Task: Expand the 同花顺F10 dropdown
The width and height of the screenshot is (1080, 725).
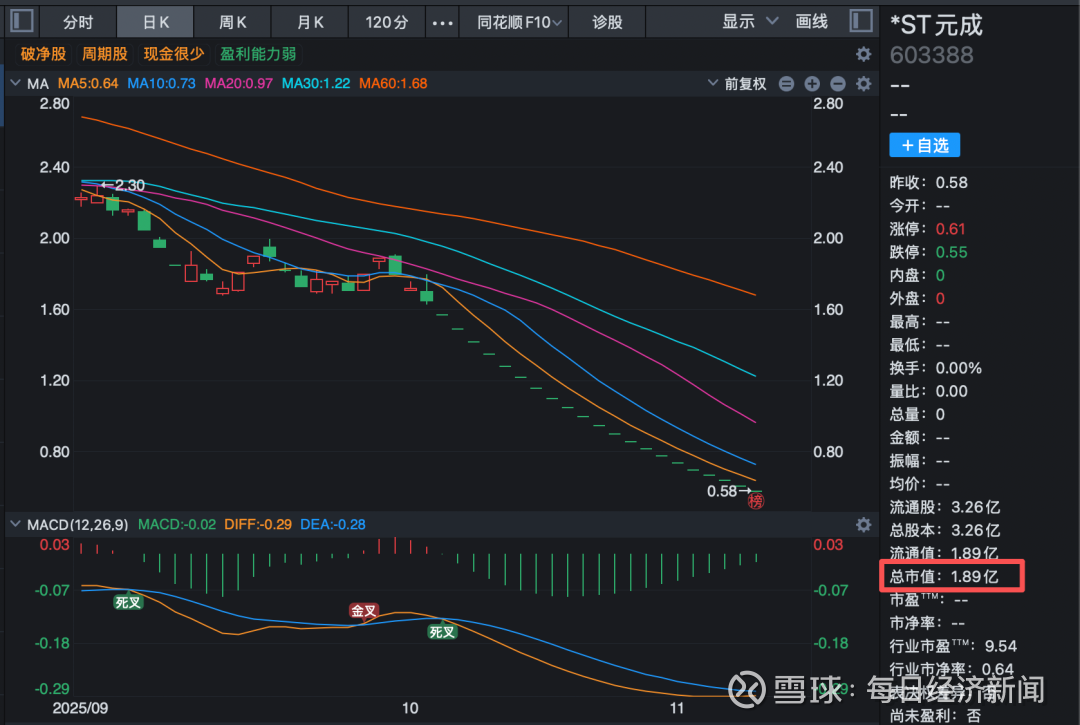Action: click(513, 21)
